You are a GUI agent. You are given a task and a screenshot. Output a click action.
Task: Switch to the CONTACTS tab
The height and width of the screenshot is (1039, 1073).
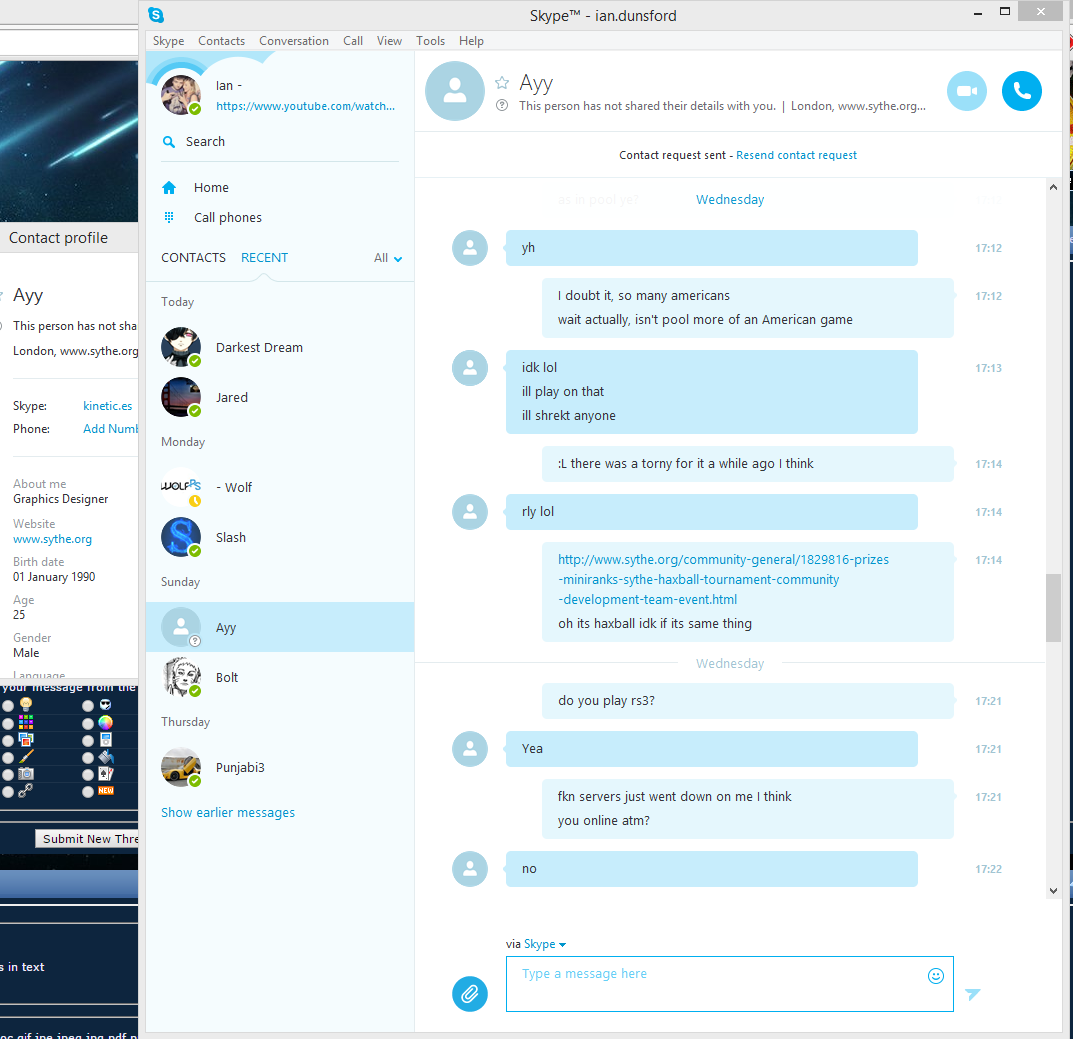coord(193,257)
